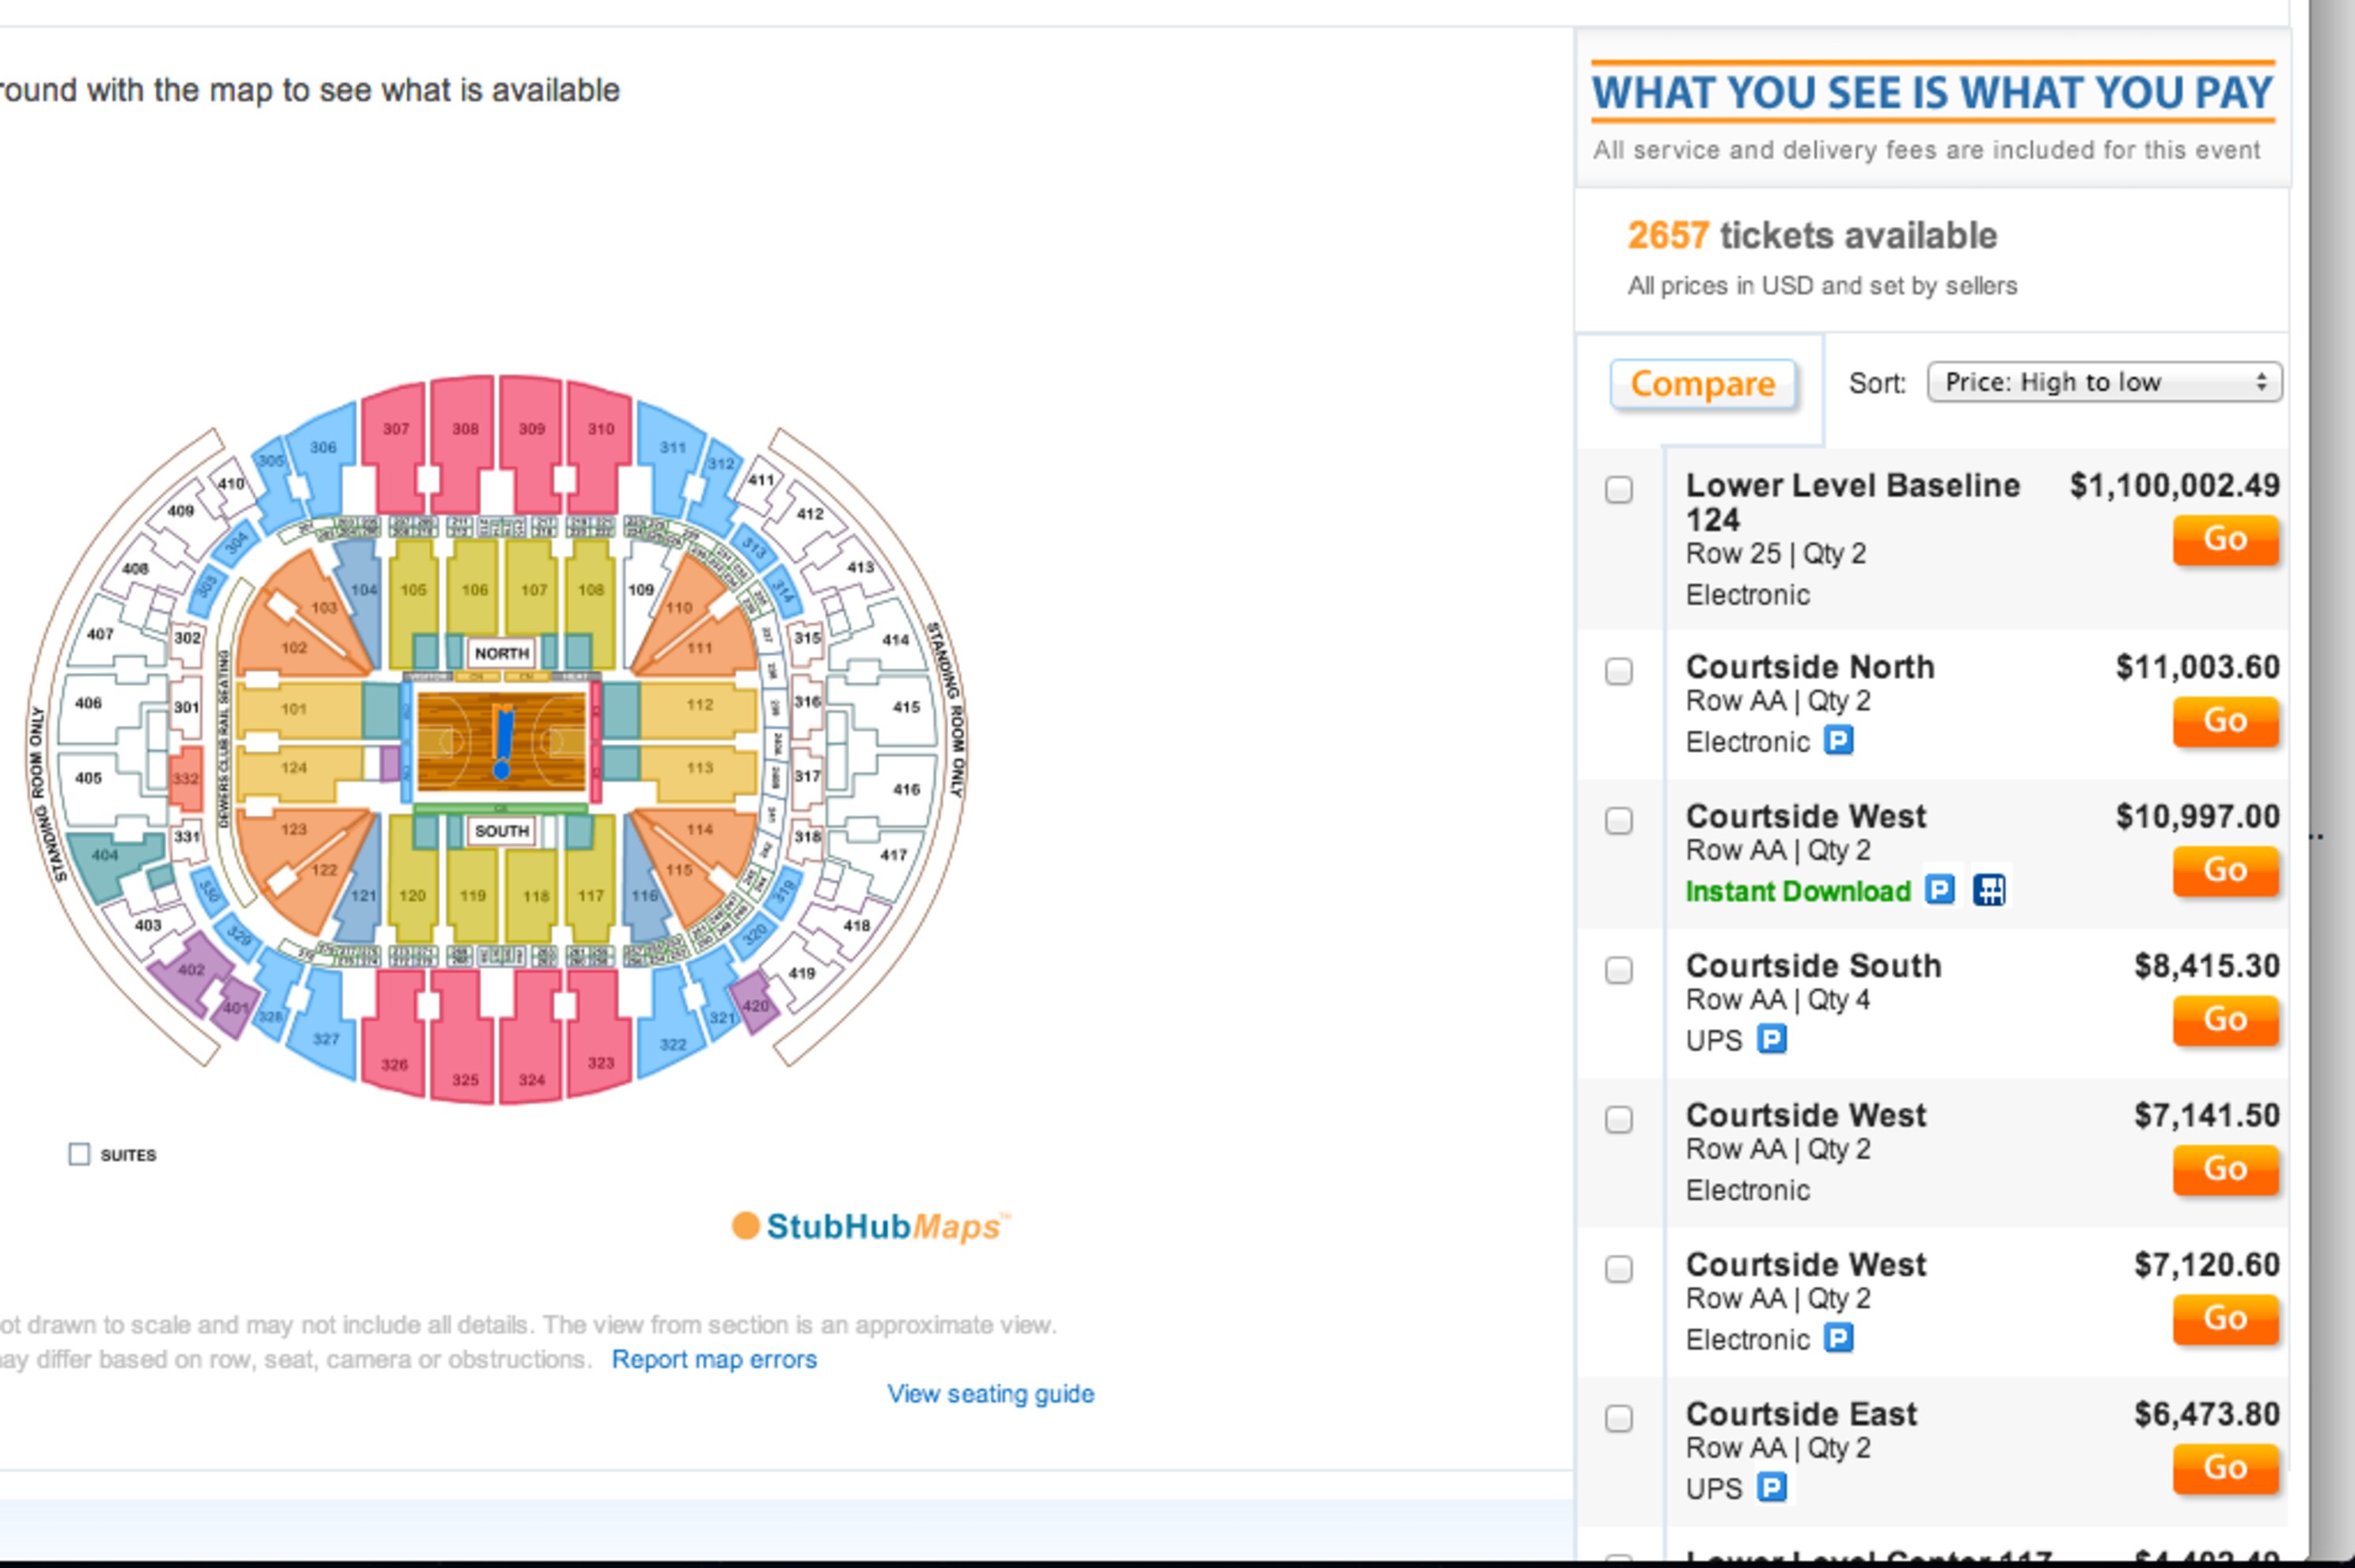Click the orange StubHub Maps logo

pos(870,1226)
